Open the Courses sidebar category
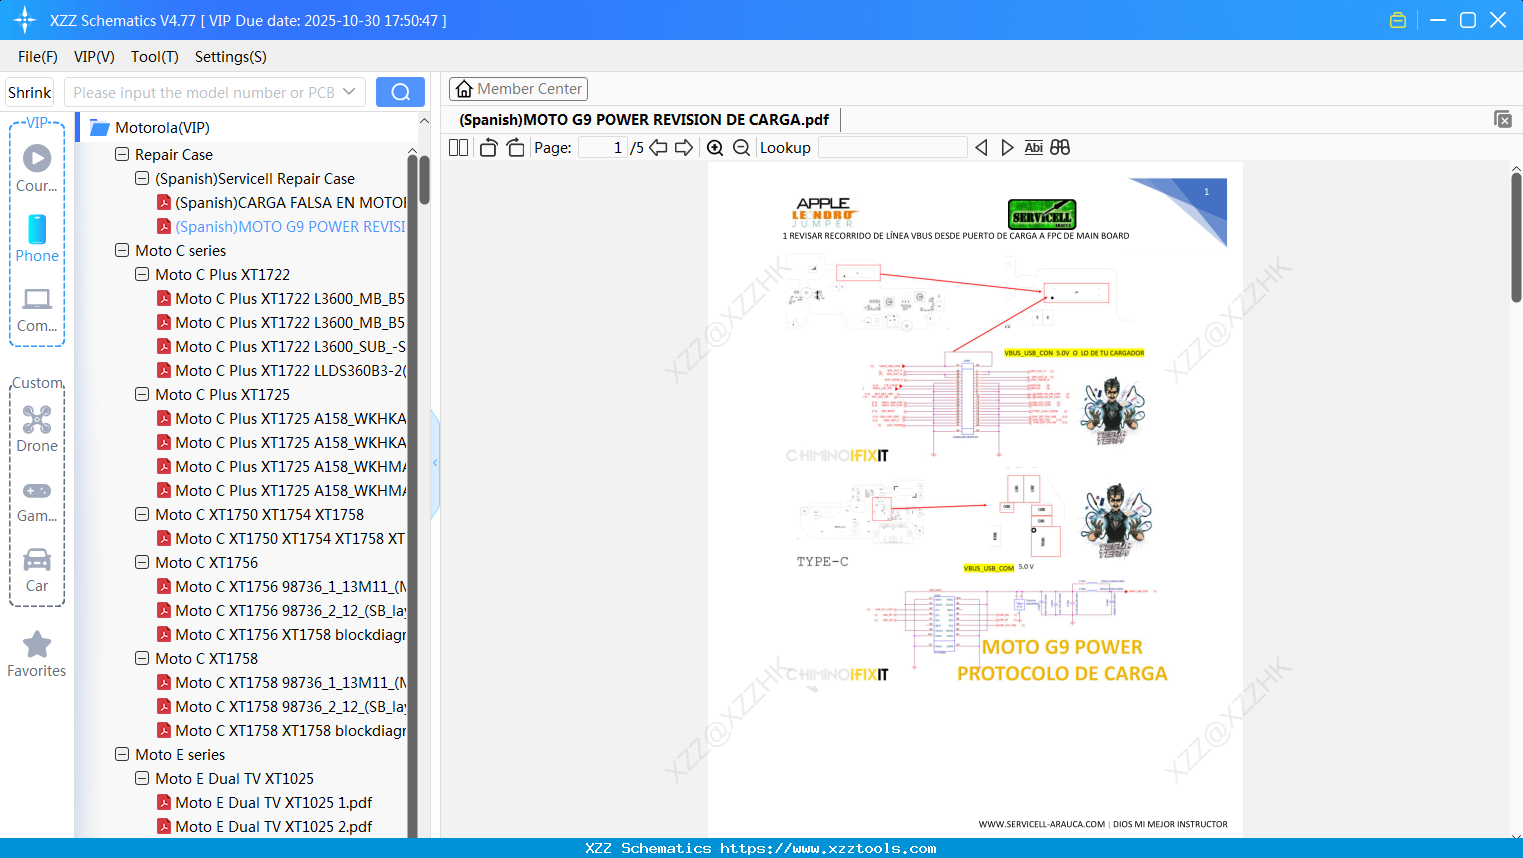Image resolution: width=1523 pixels, height=858 pixels. (37, 168)
